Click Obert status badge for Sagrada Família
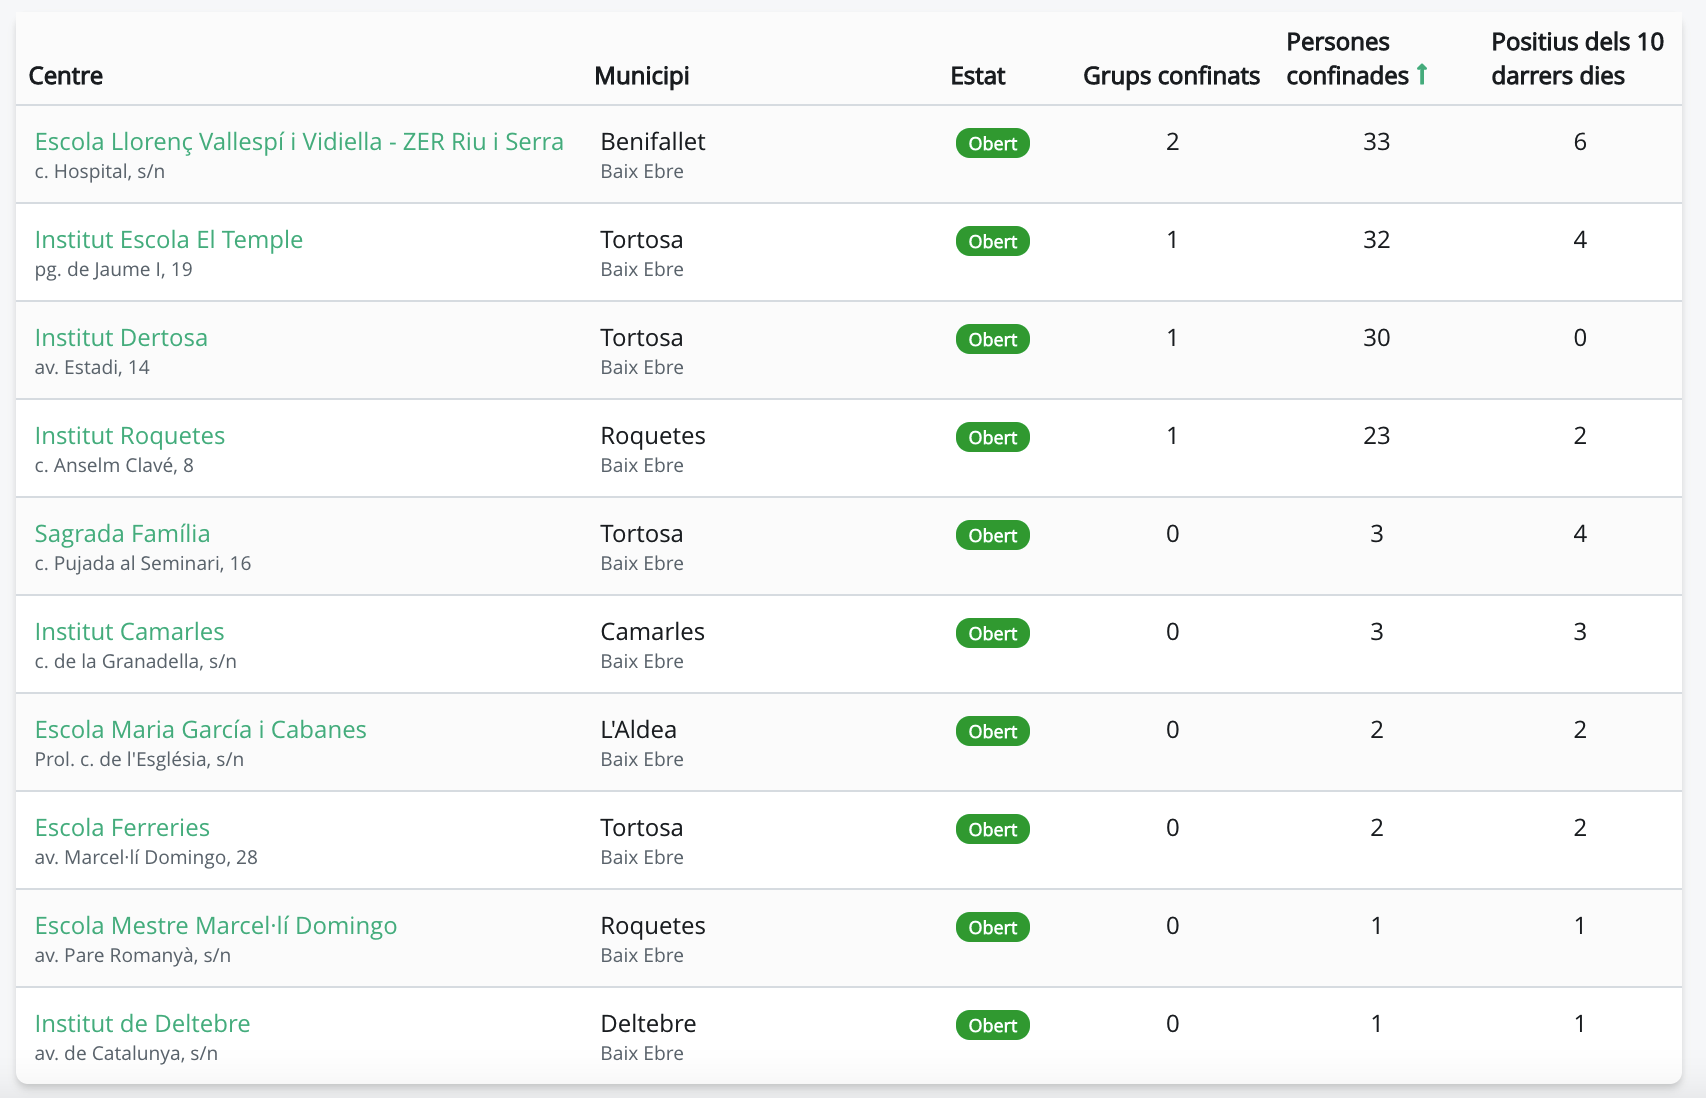The width and height of the screenshot is (1706, 1098). (992, 536)
